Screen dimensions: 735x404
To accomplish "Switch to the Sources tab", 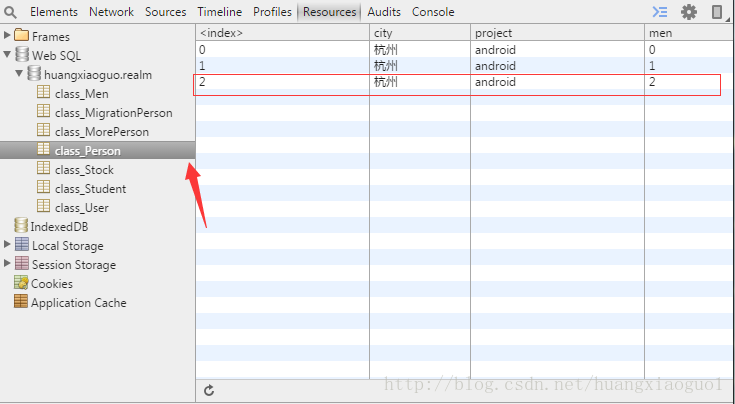I will coord(165,12).
